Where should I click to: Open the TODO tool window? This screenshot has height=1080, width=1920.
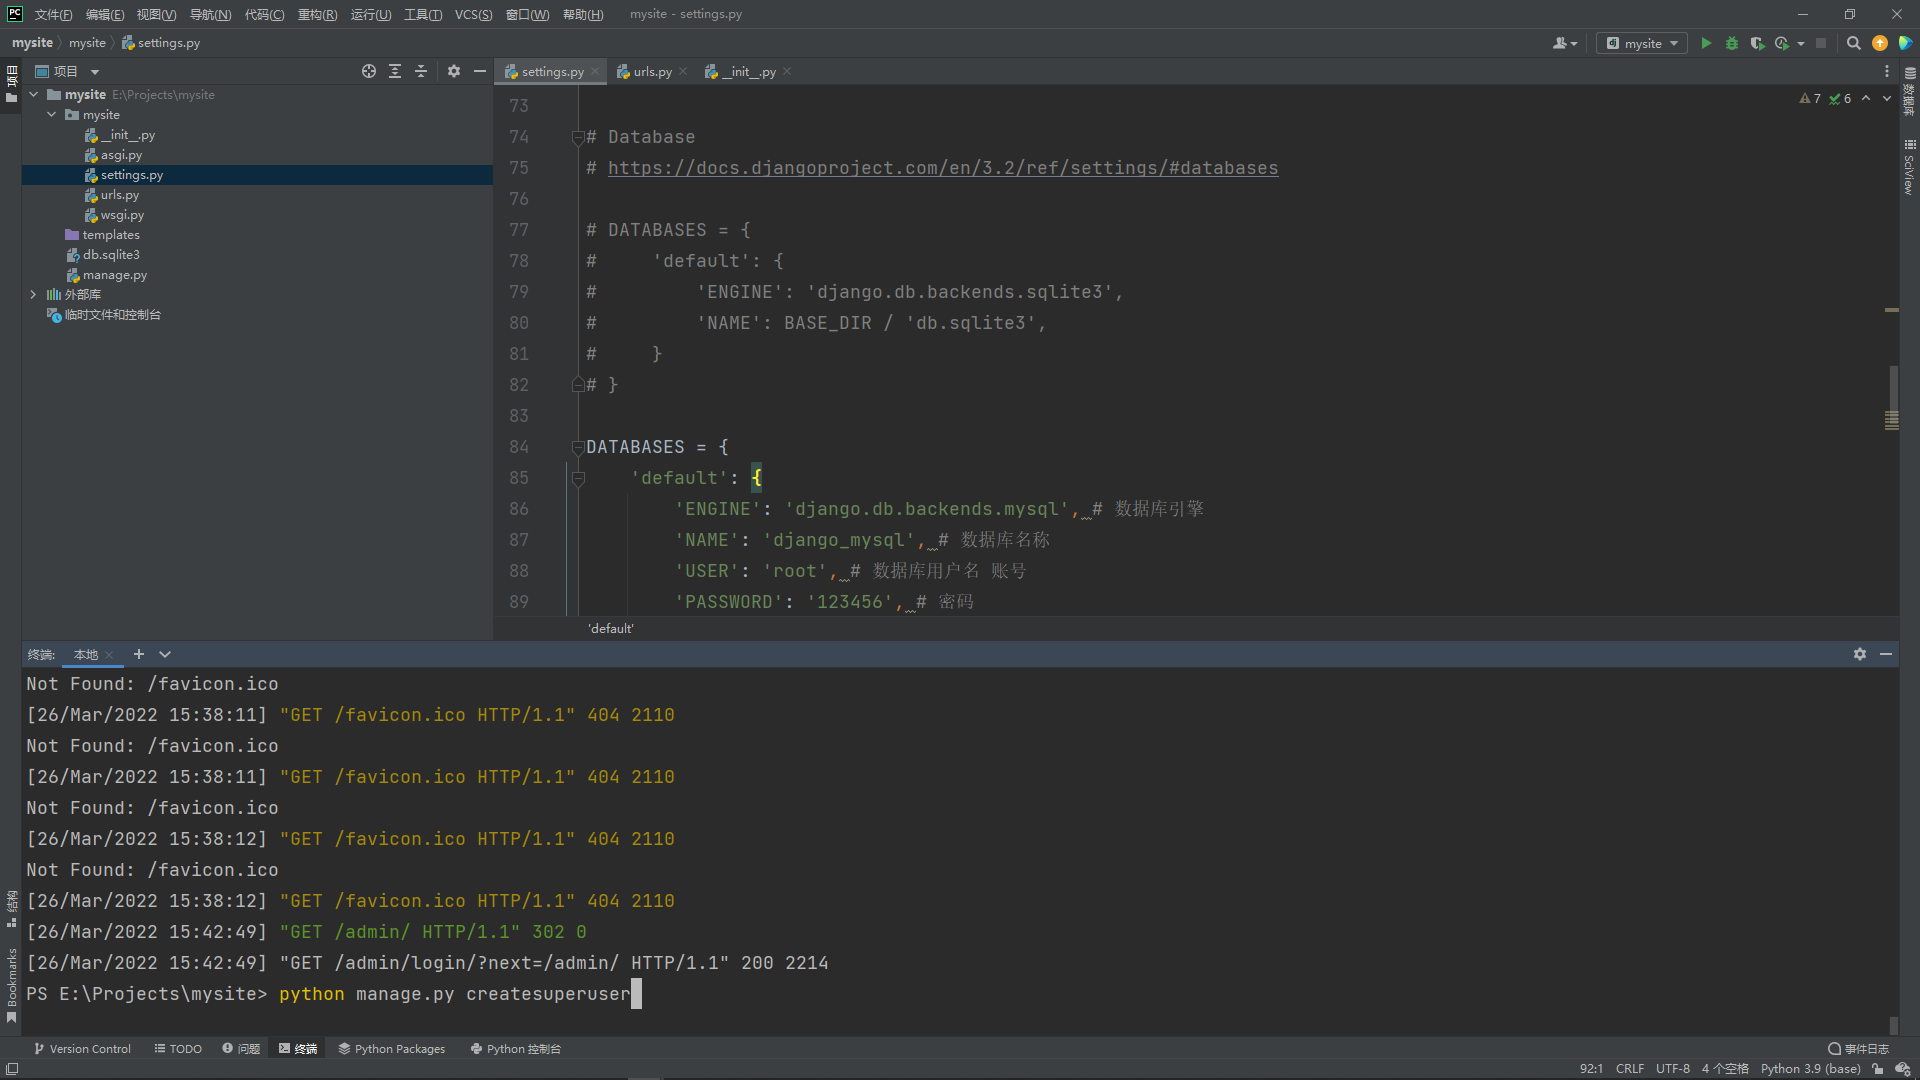(178, 1049)
